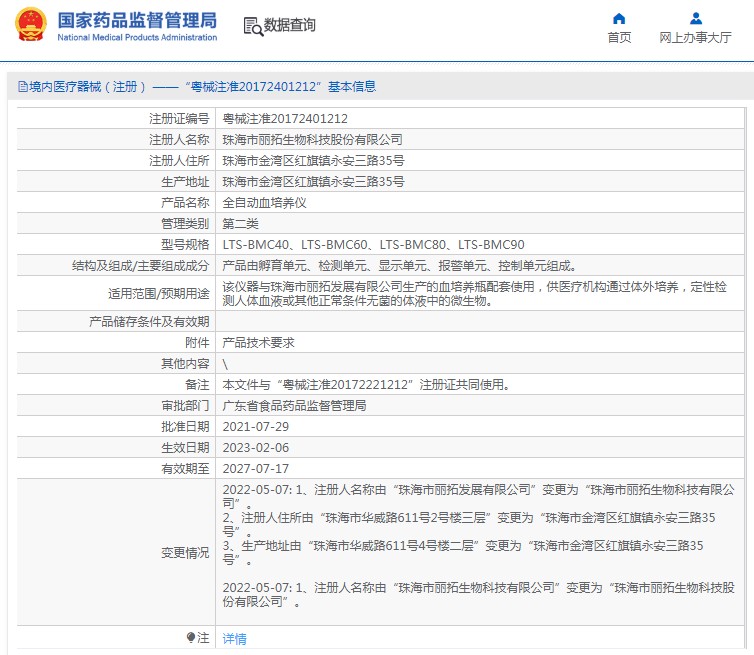Click National Medical Products Administration text
This screenshot has height=655, width=754.
pos(137,38)
